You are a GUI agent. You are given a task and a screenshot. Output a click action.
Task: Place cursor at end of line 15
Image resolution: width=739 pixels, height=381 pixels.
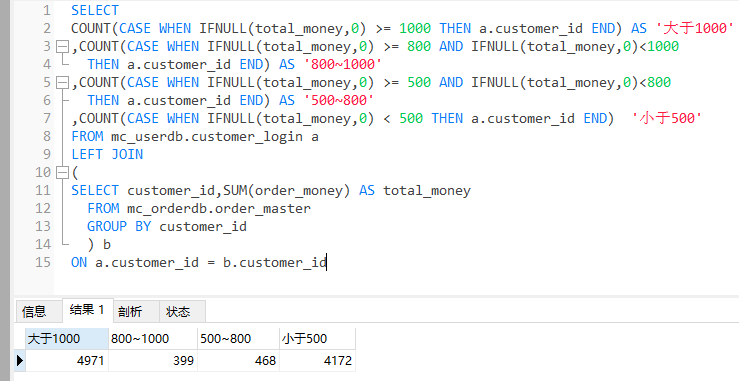327,262
